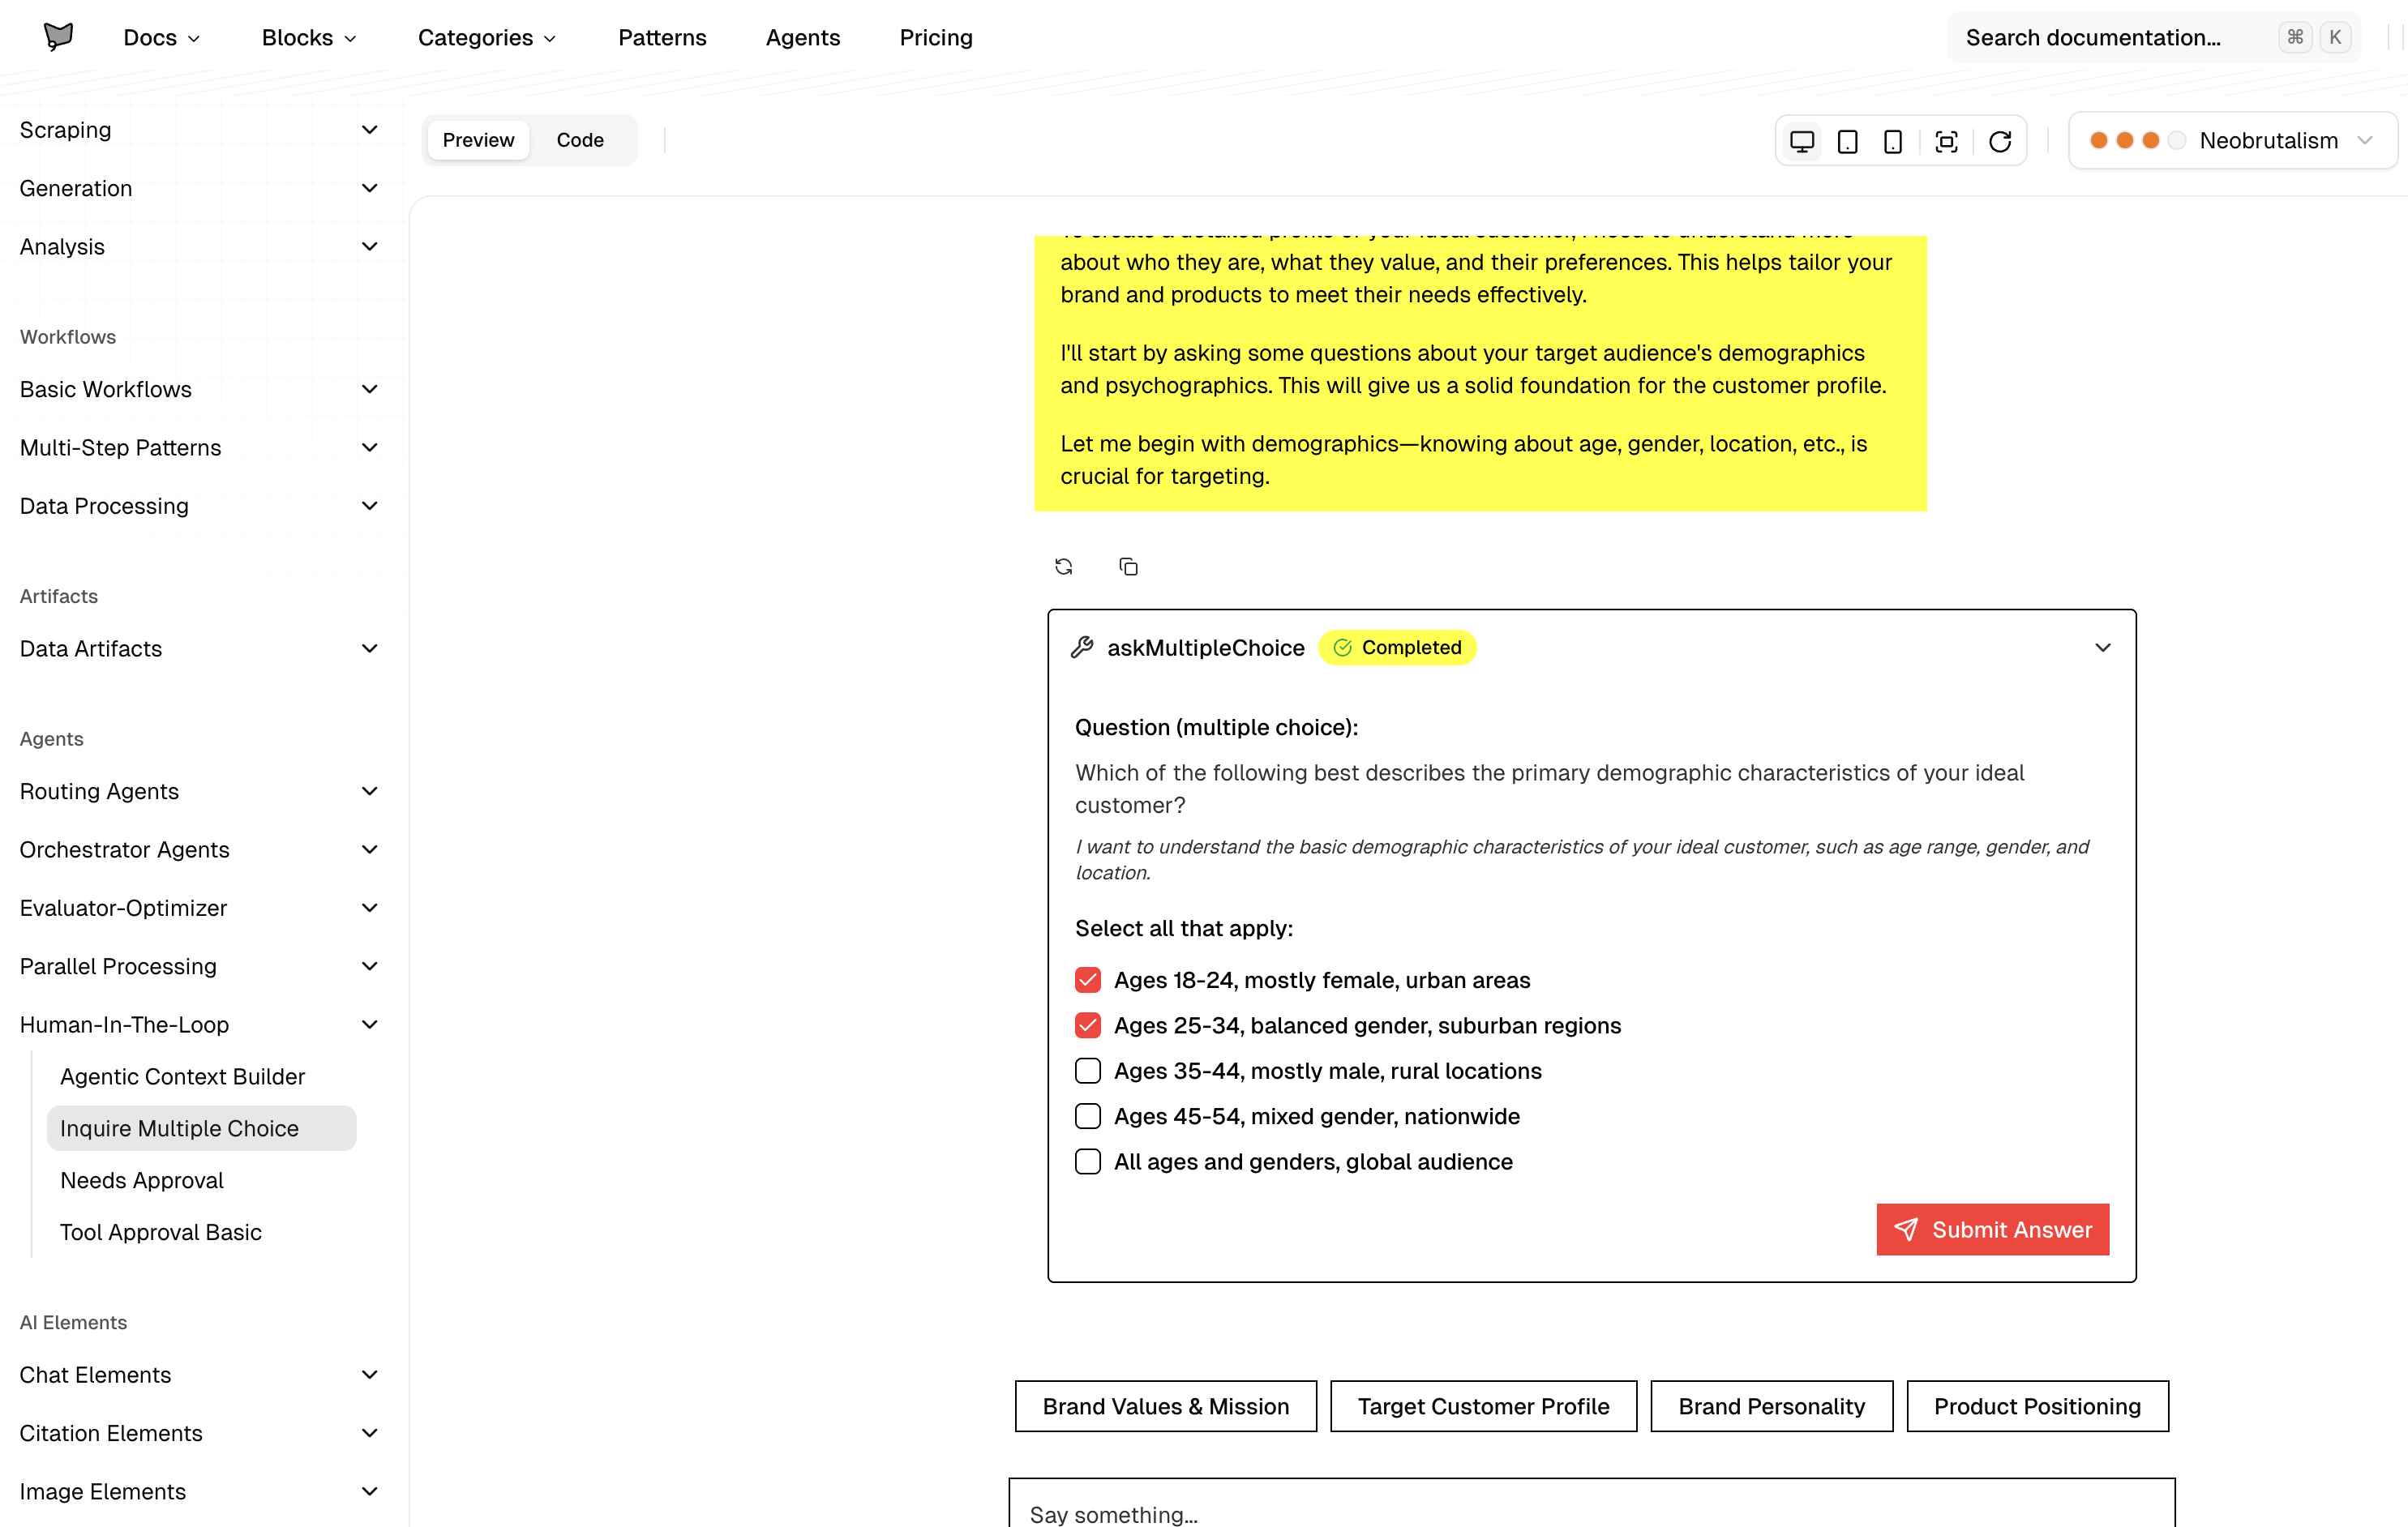Click the site logo icon
Screen dimensions: 2408x1527
click(x=58, y=37)
